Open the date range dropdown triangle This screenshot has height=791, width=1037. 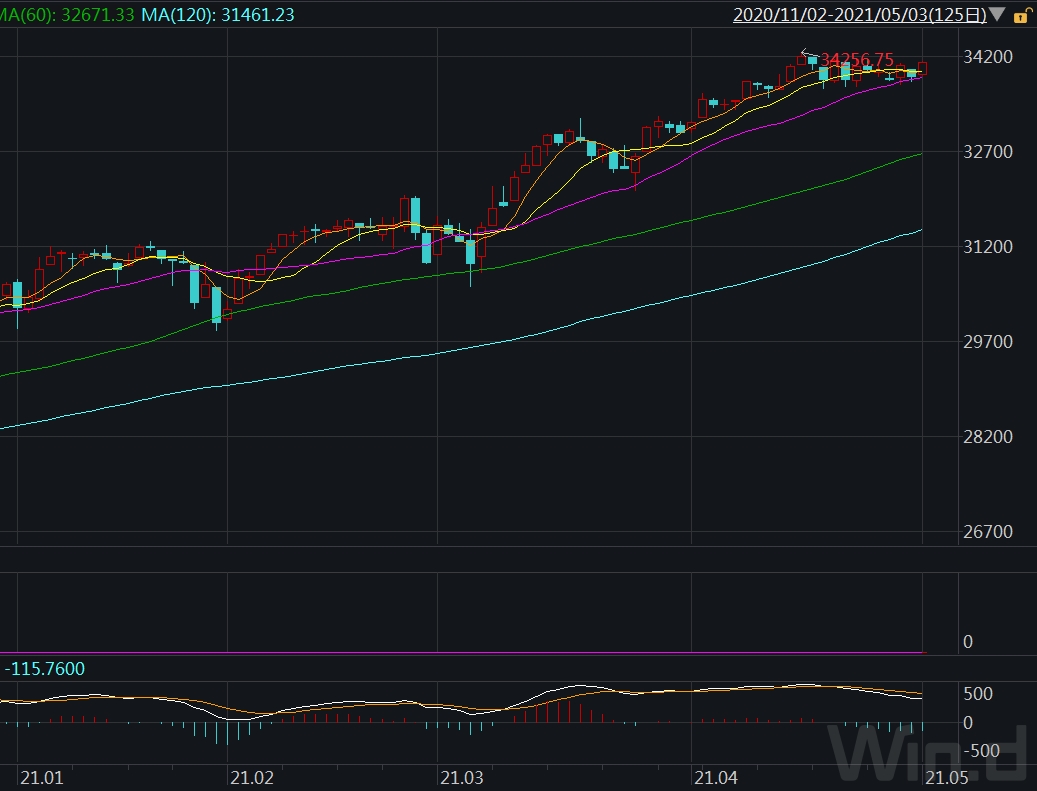1000,15
